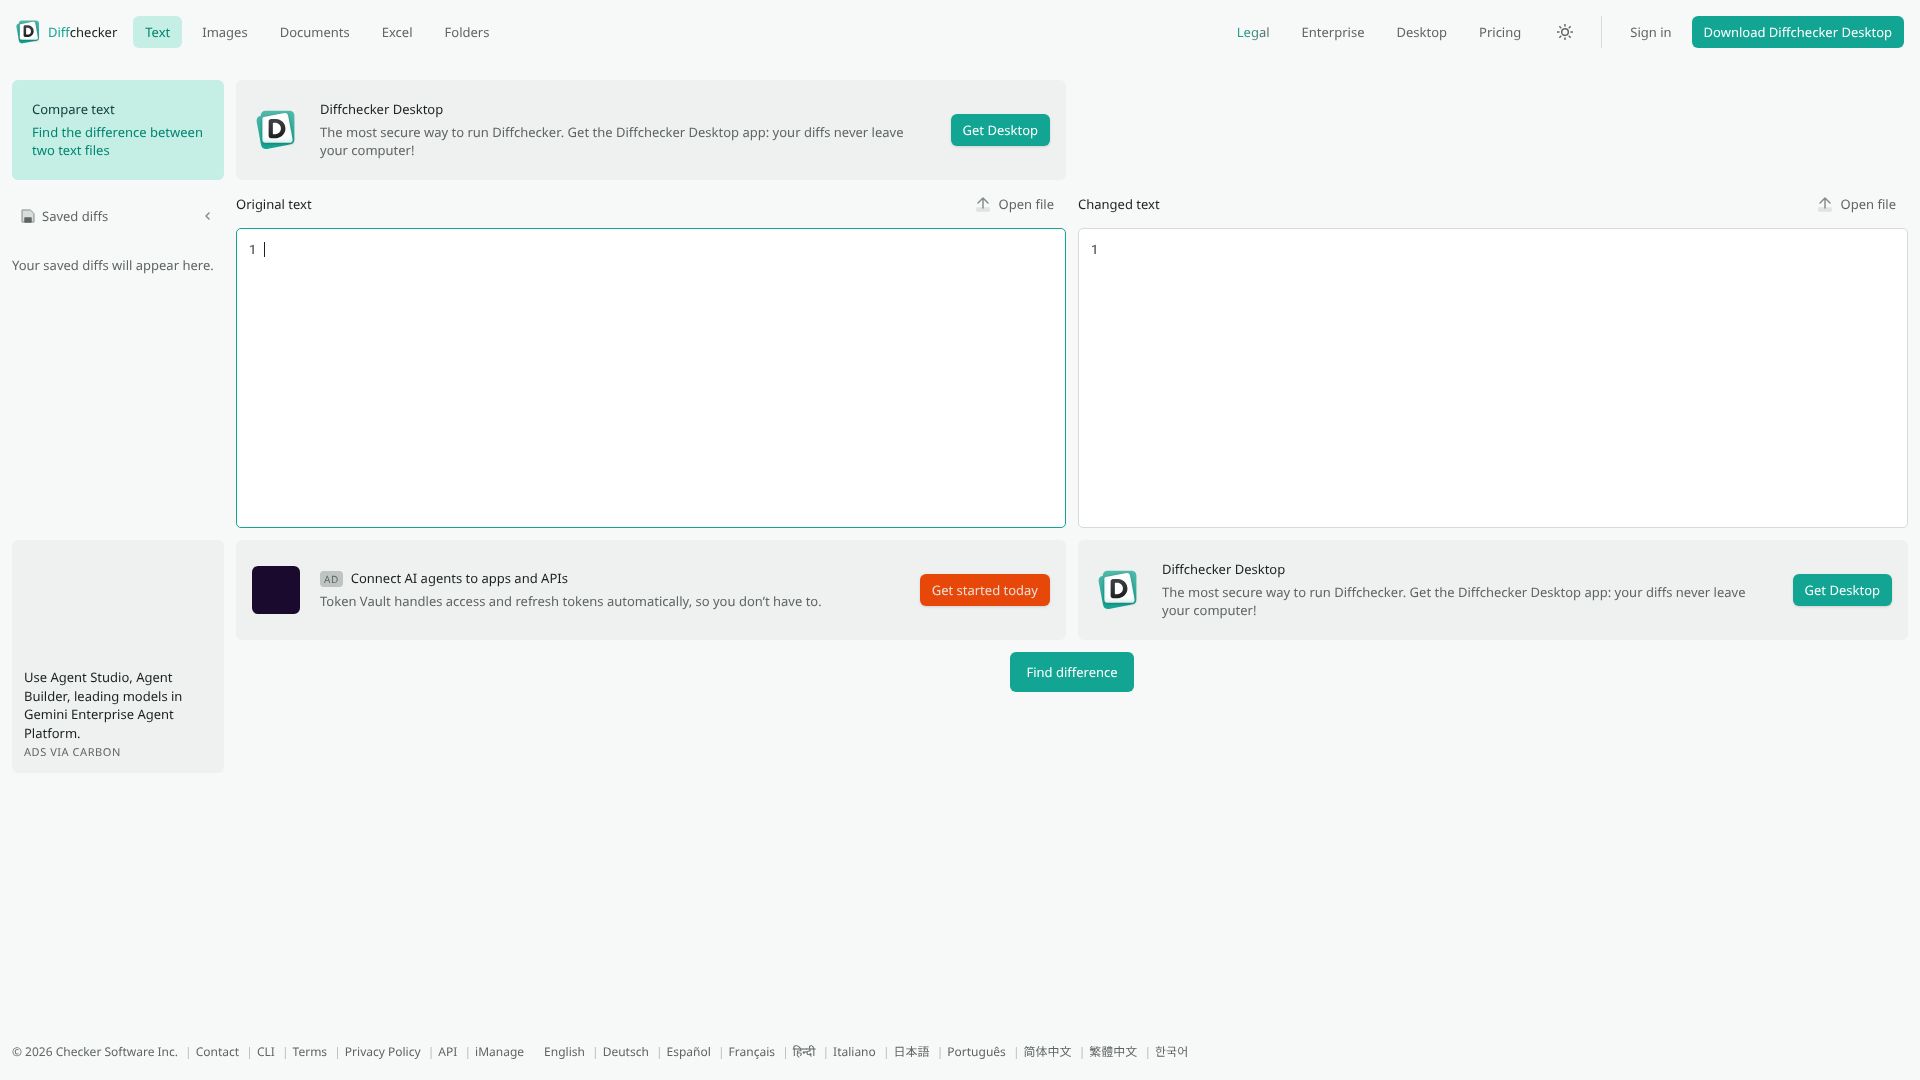
Task: Switch language to हिन्दी
Action: tap(804, 1052)
